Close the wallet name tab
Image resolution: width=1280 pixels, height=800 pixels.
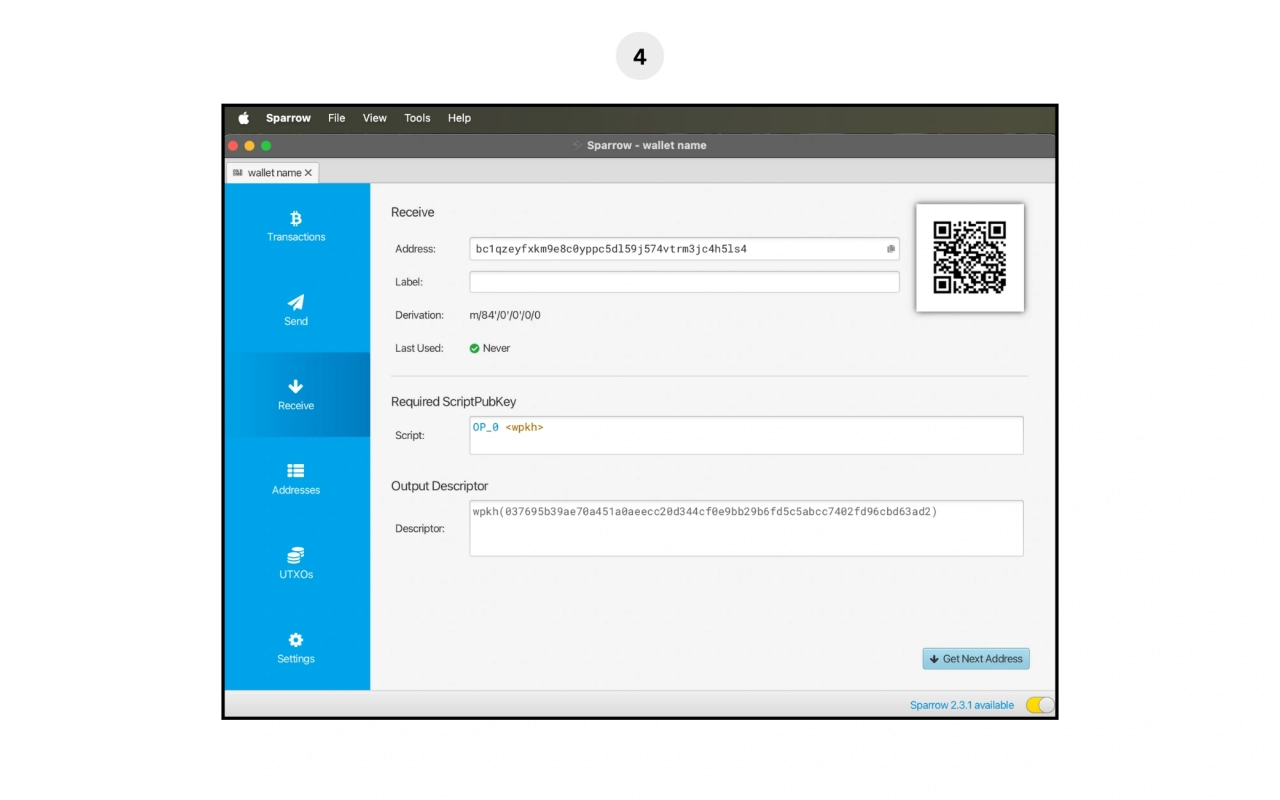308,173
